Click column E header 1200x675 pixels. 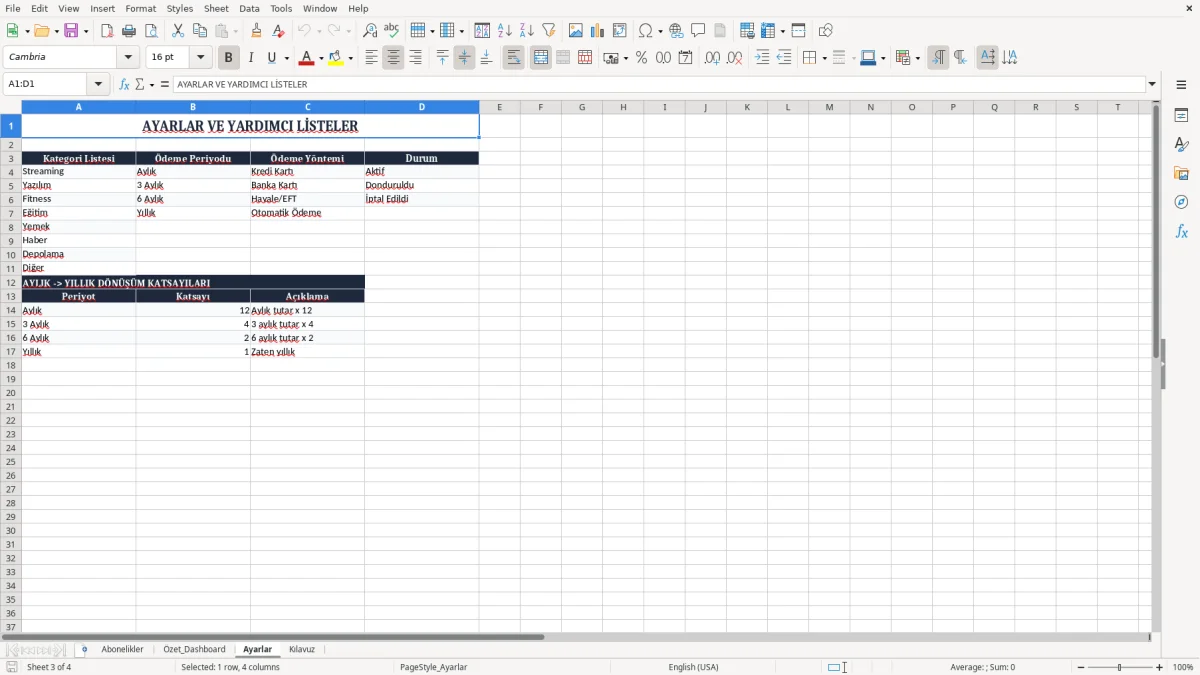[499, 107]
